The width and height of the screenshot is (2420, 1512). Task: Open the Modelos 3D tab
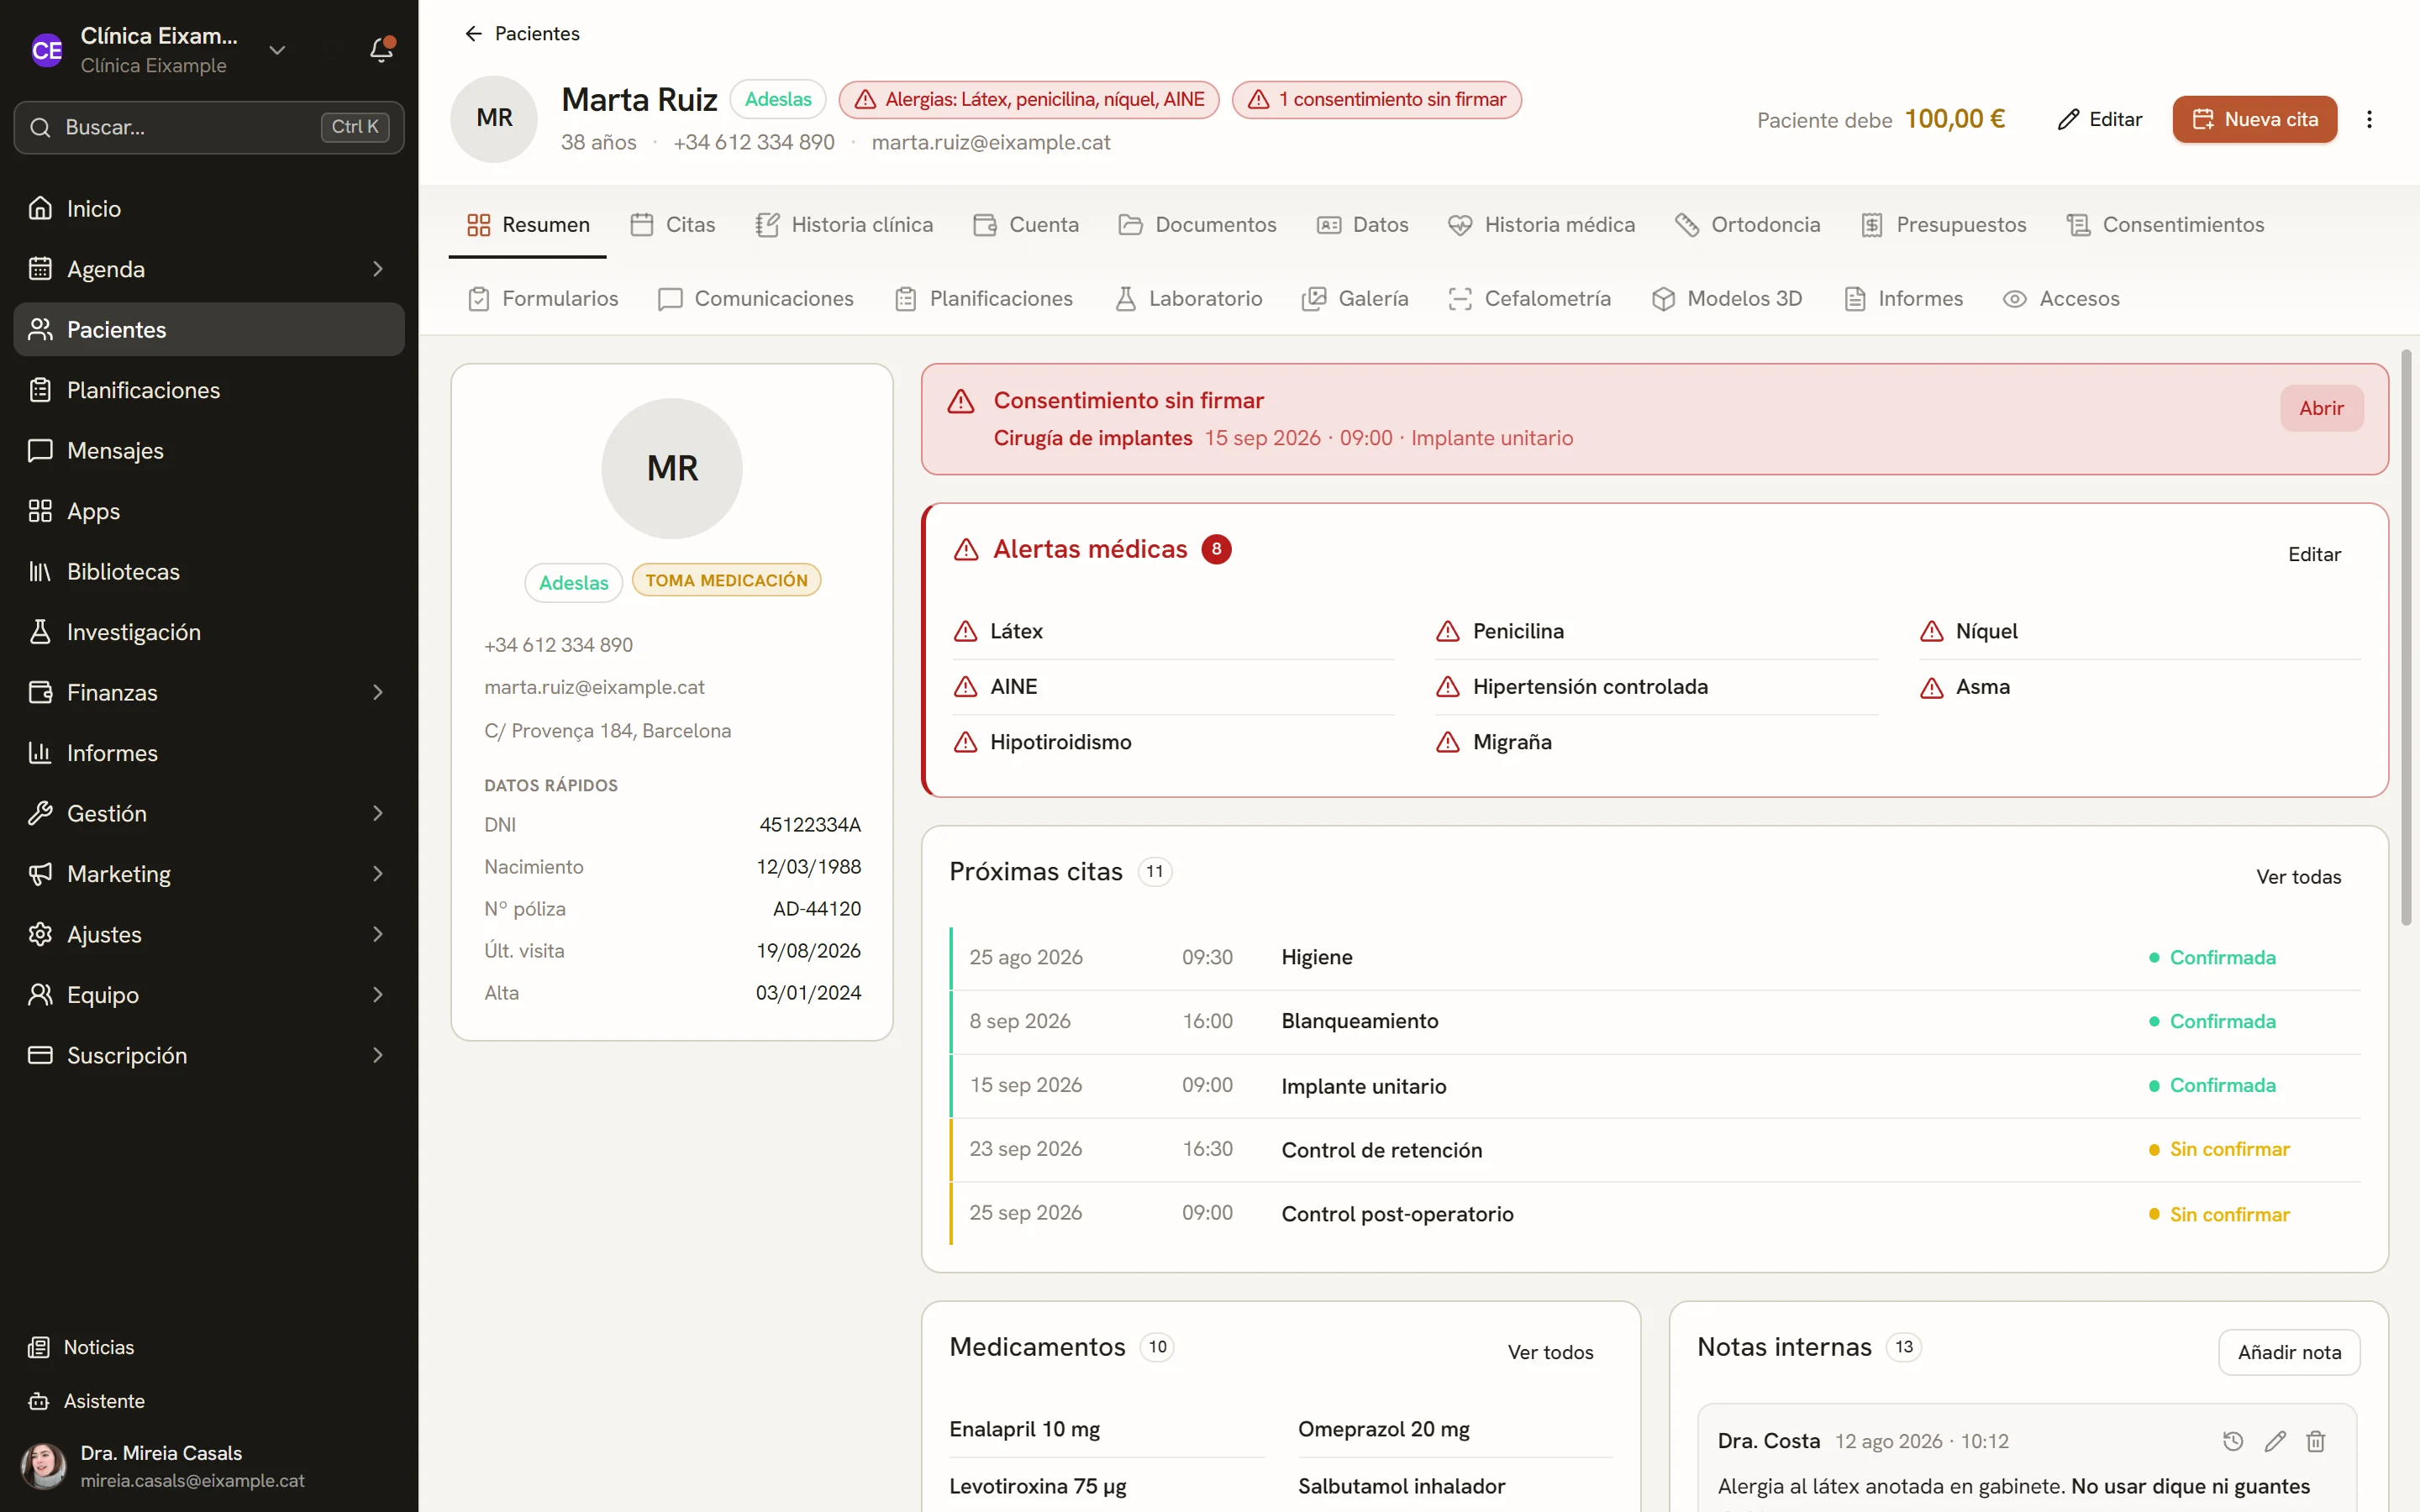(x=1727, y=299)
